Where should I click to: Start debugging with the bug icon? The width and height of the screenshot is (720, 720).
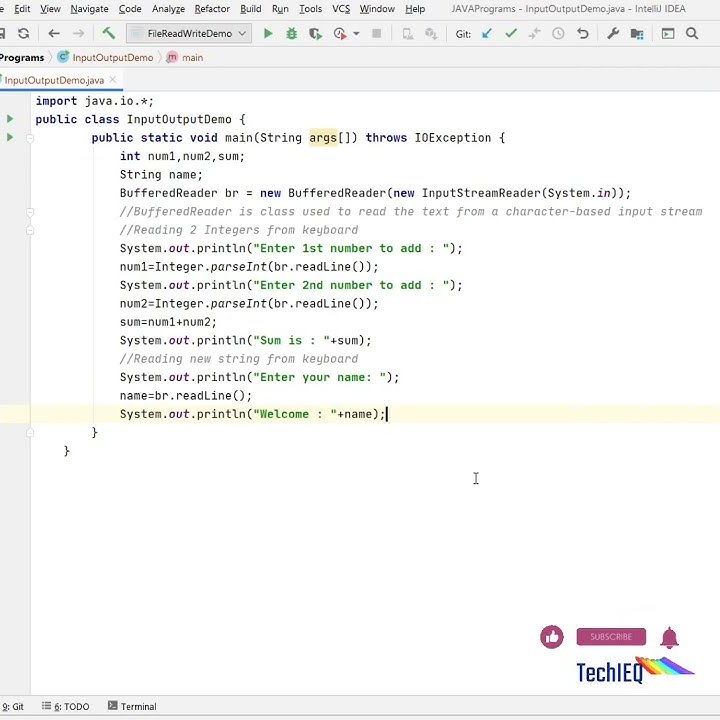point(292,34)
